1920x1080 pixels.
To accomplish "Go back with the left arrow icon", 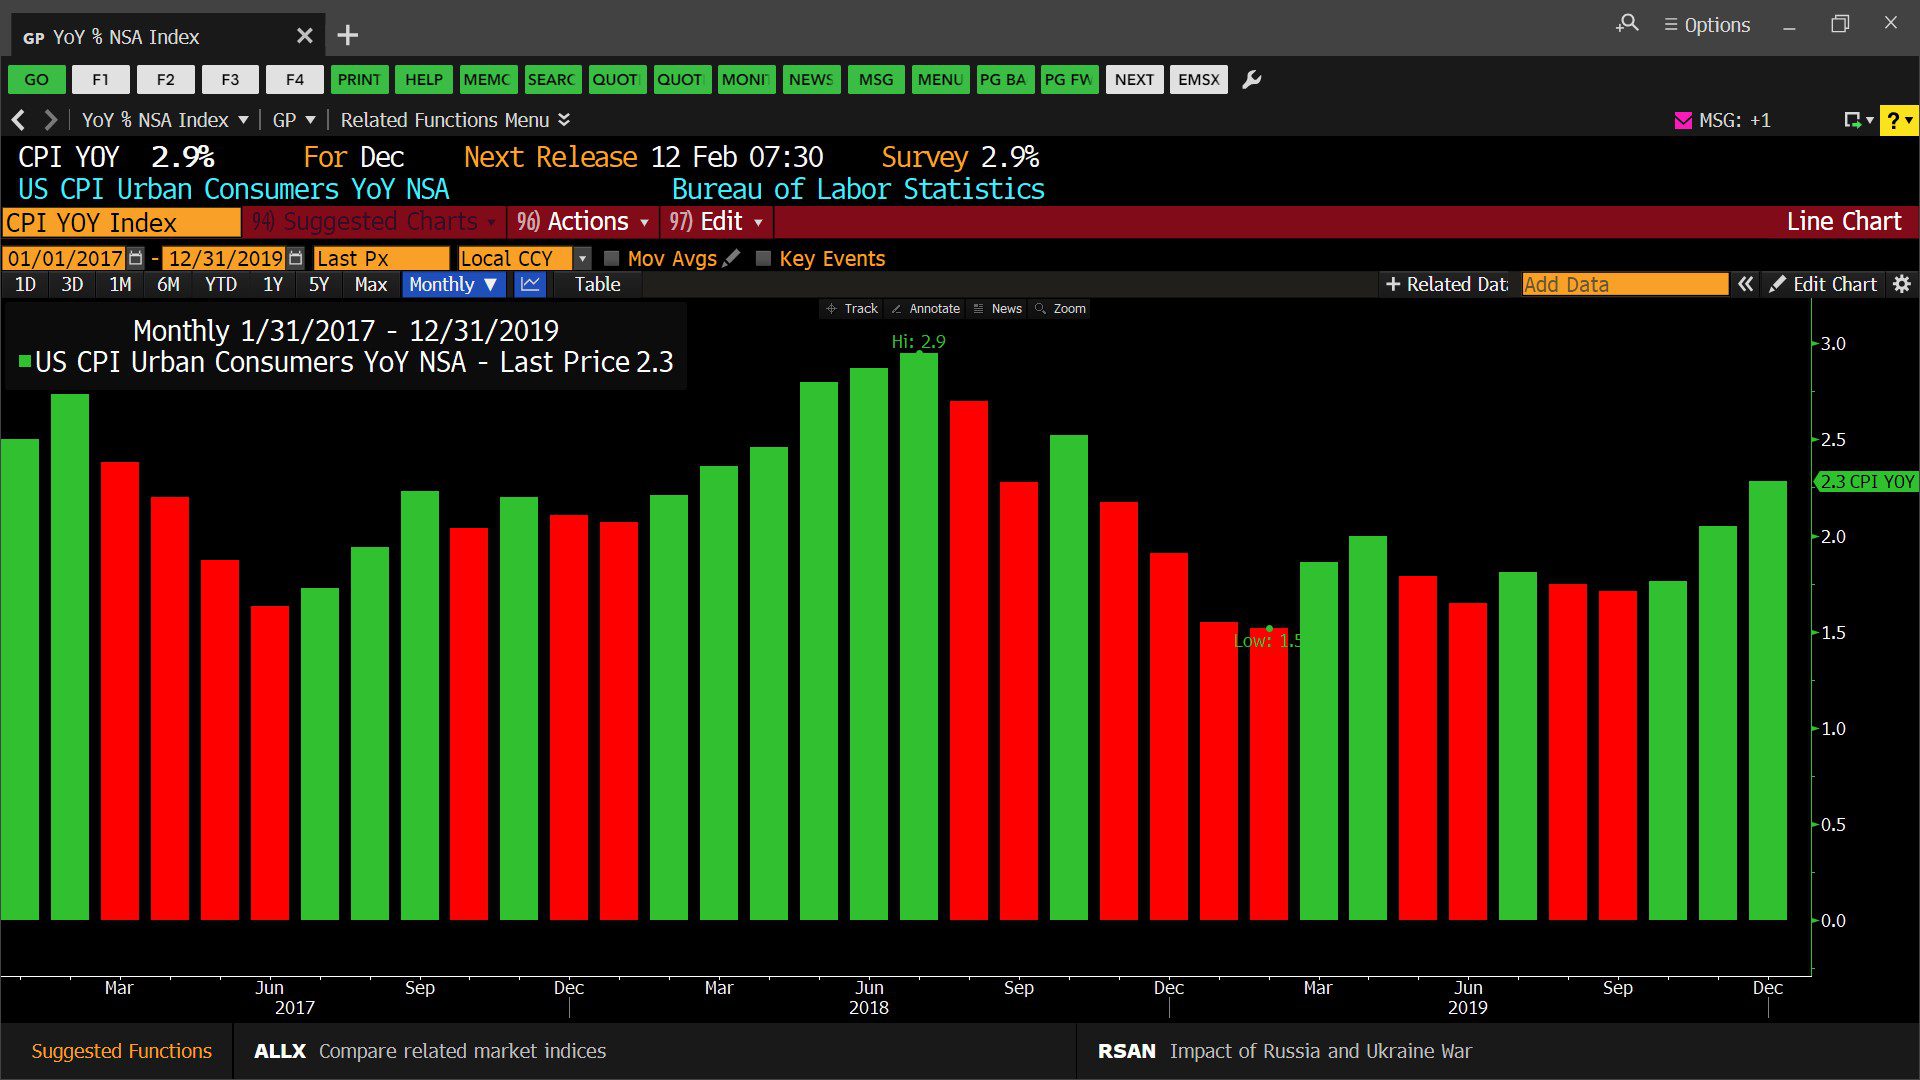I will [x=18, y=120].
